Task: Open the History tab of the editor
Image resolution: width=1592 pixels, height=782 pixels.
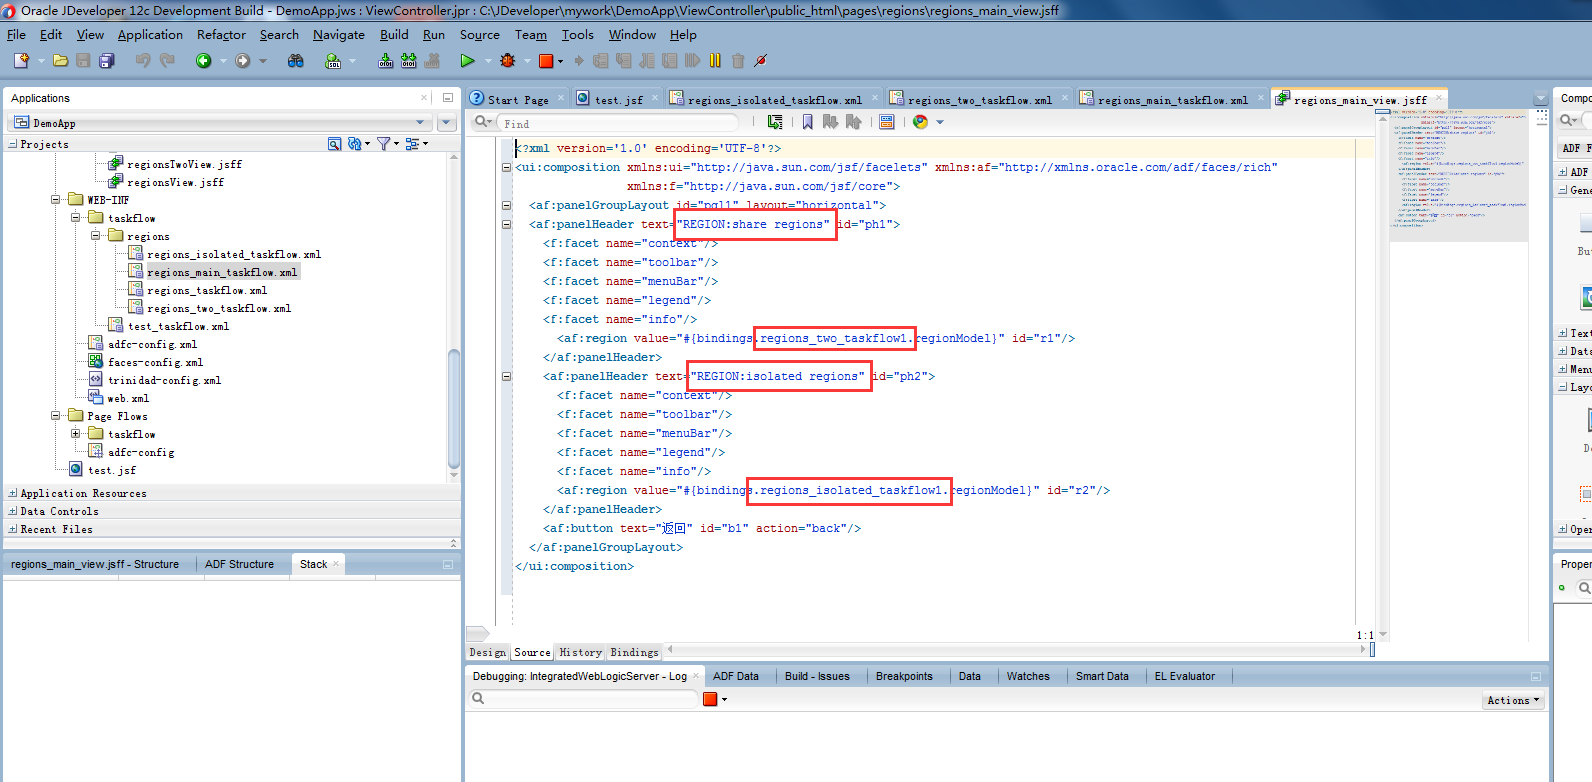Action: click(580, 653)
